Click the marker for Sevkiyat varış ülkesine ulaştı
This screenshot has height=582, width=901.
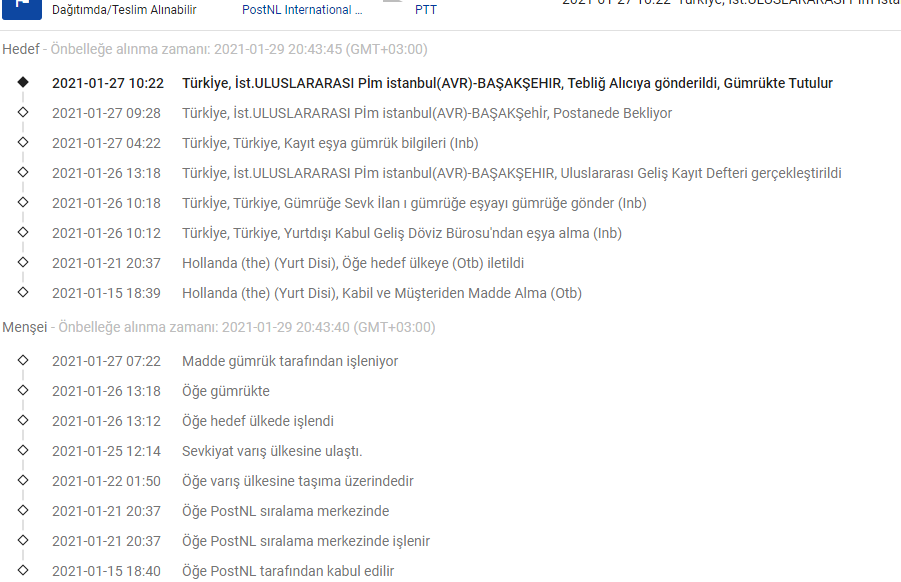tap(23, 450)
